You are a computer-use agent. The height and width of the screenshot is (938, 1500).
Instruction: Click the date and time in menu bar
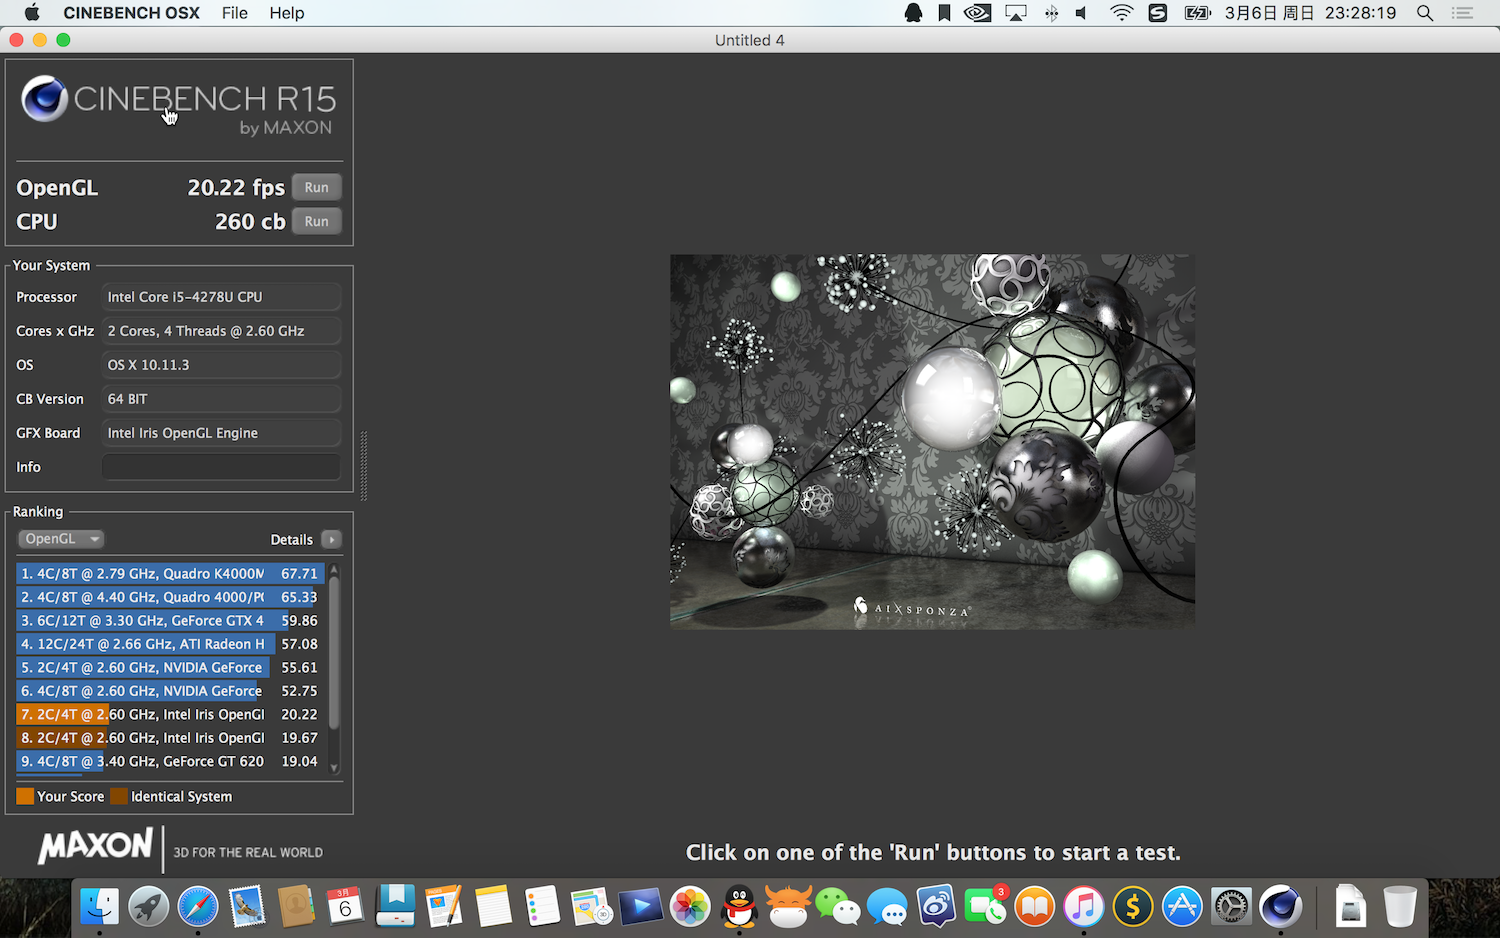1310,13
